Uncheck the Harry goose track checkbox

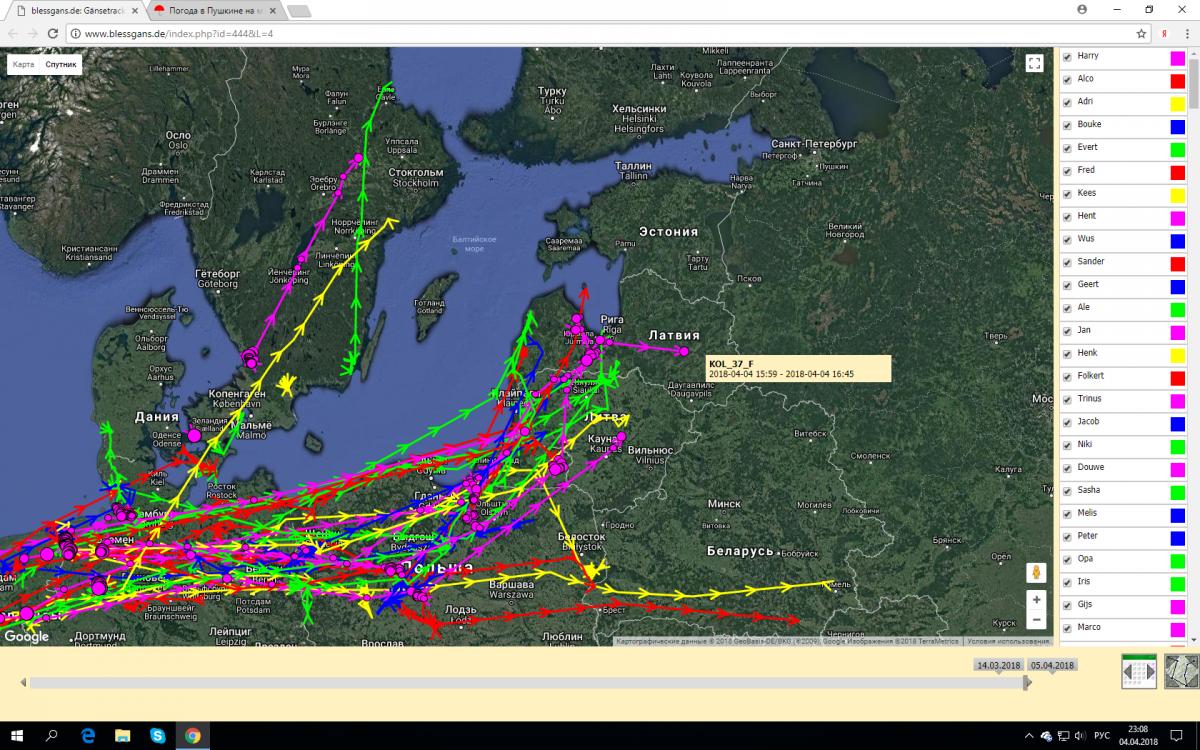(1067, 57)
